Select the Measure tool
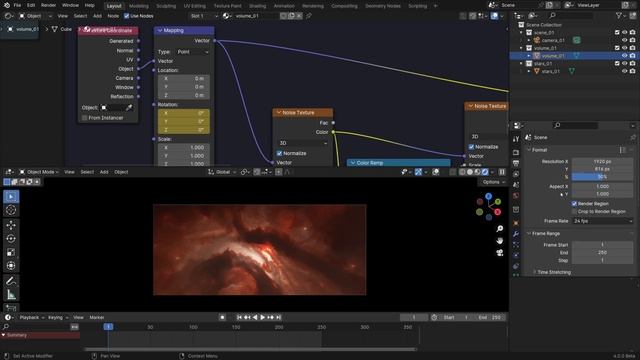This screenshot has width=640, height=360. [x=11, y=294]
